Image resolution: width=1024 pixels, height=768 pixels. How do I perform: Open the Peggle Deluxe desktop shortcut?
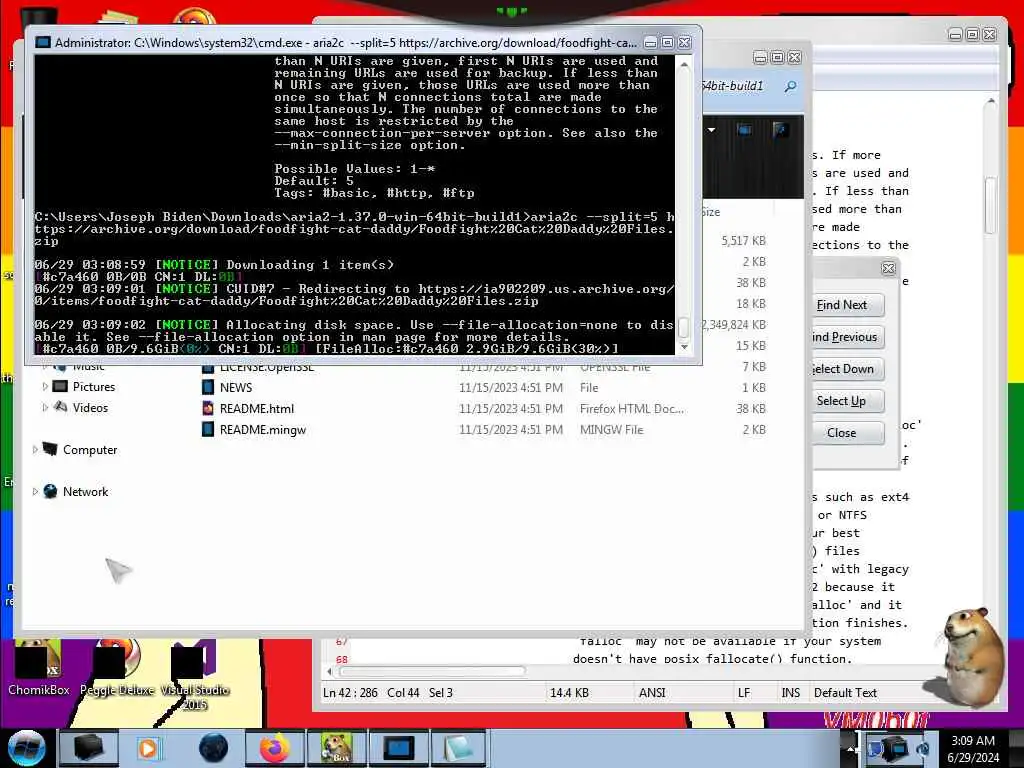(117, 667)
